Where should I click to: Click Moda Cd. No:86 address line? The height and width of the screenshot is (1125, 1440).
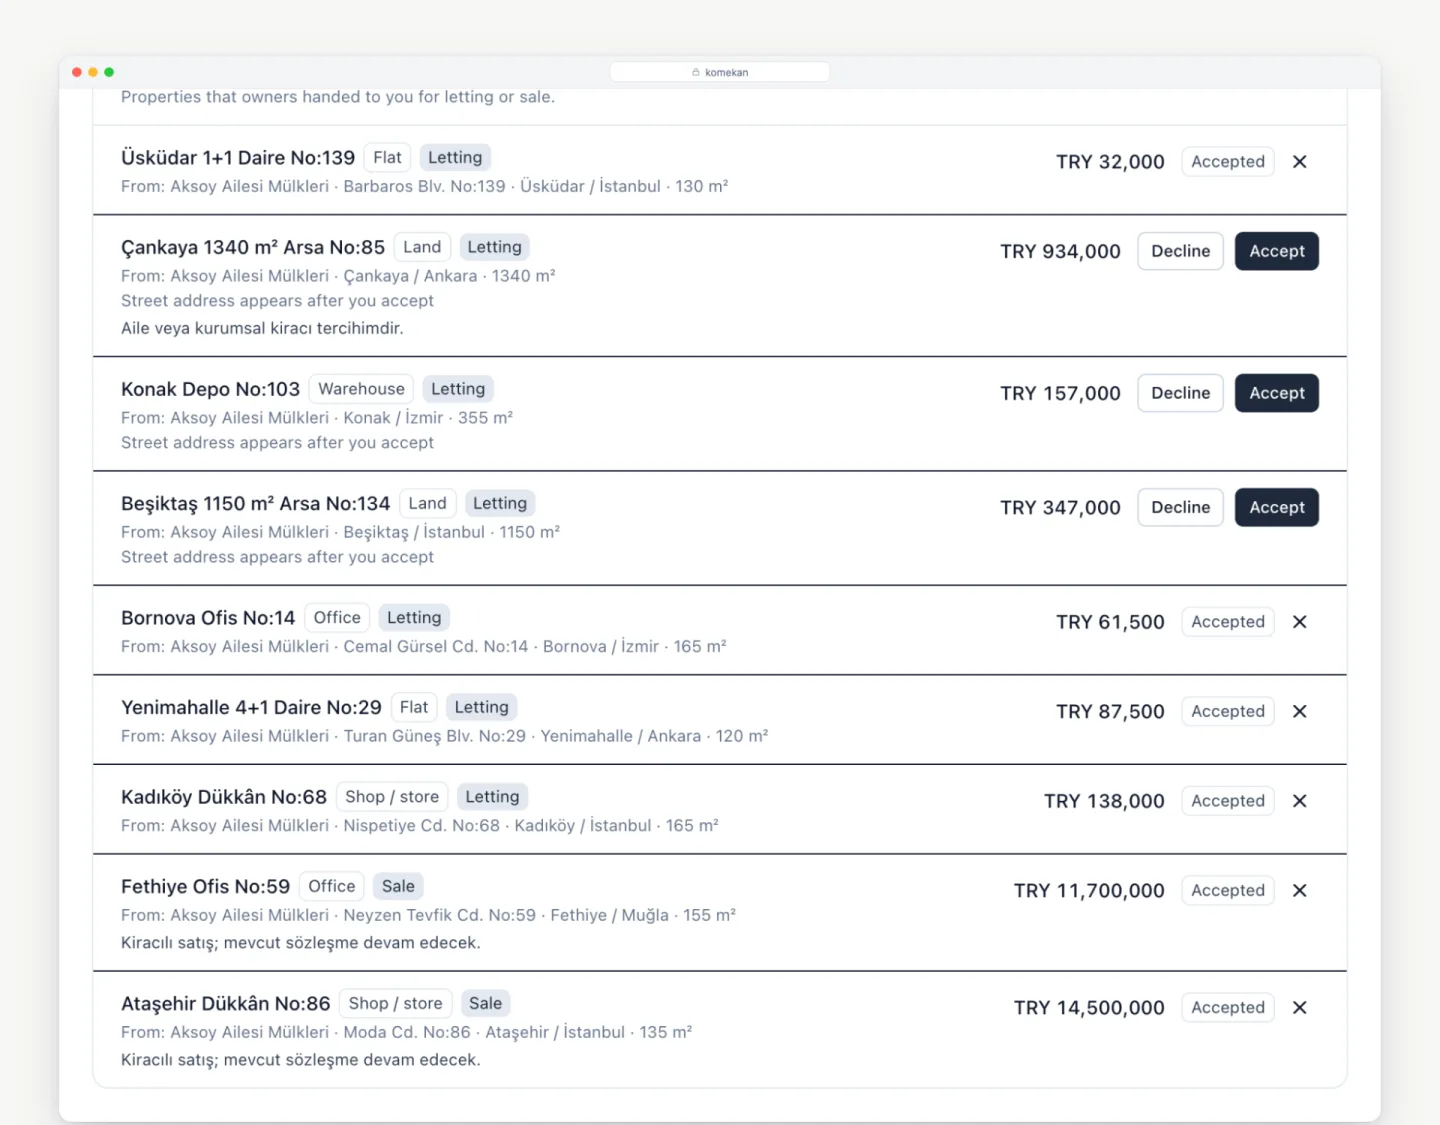coord(406,1032)
